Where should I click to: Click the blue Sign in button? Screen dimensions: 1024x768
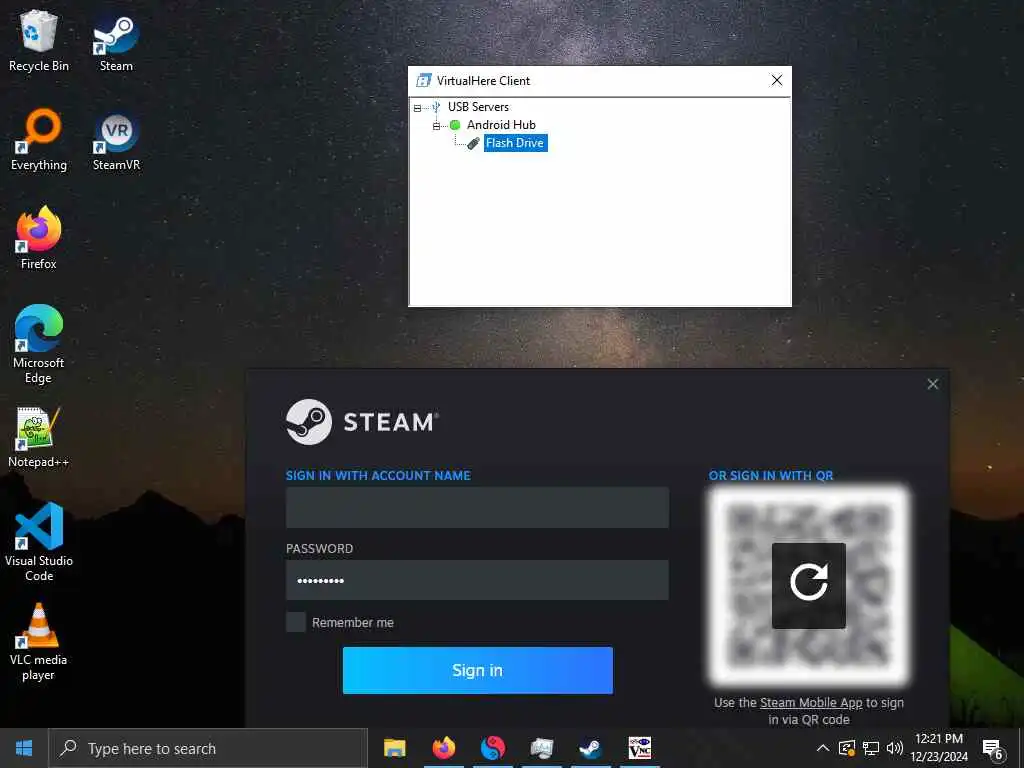click(x=477, y=670)
